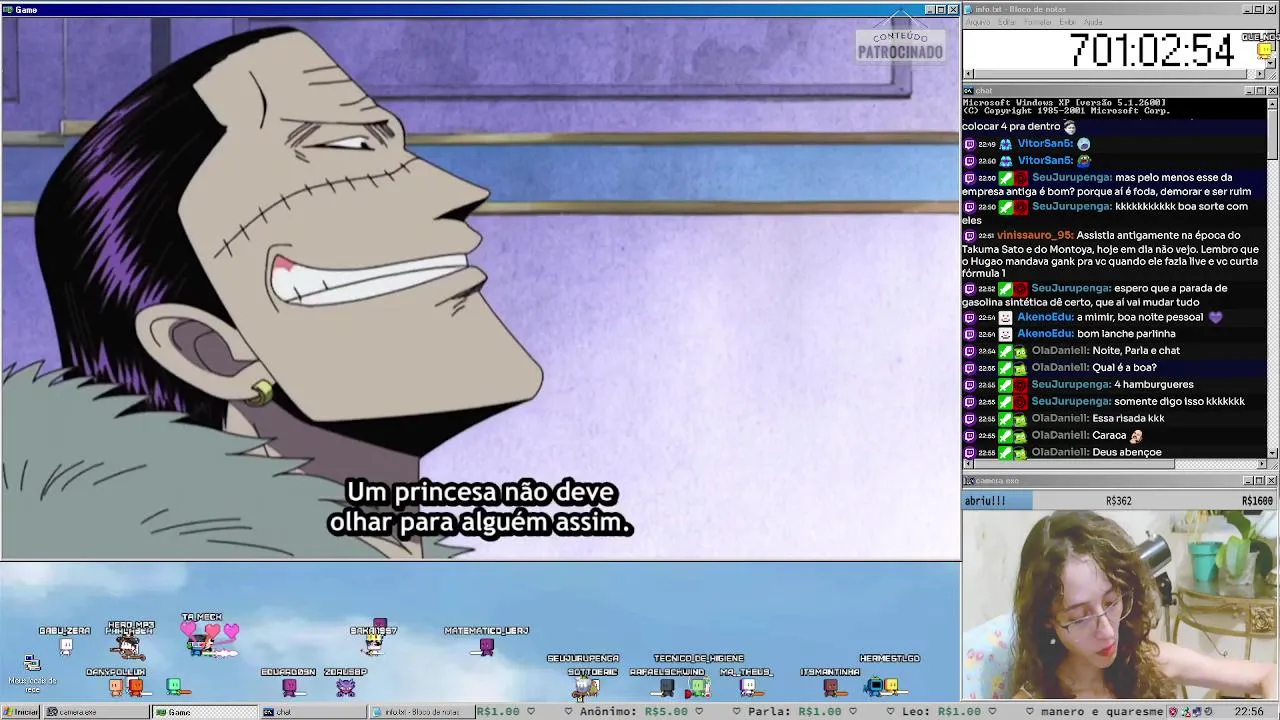This screenshot has height=720, width=1280.
Task: Click the GABU_ZERA white avatar
Action: click(66, 646)
